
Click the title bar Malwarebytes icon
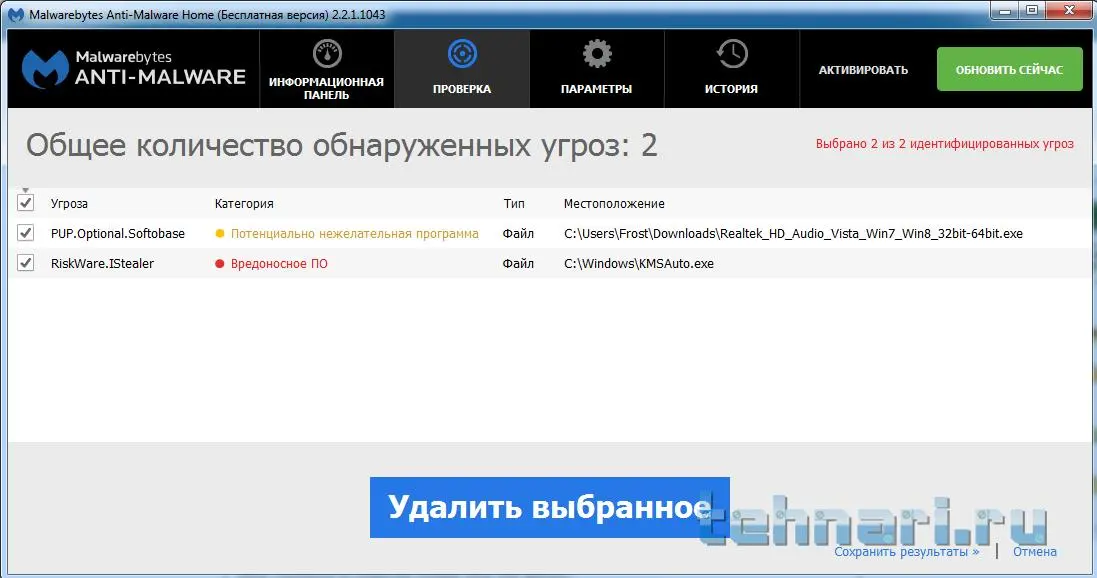point(15,15)
